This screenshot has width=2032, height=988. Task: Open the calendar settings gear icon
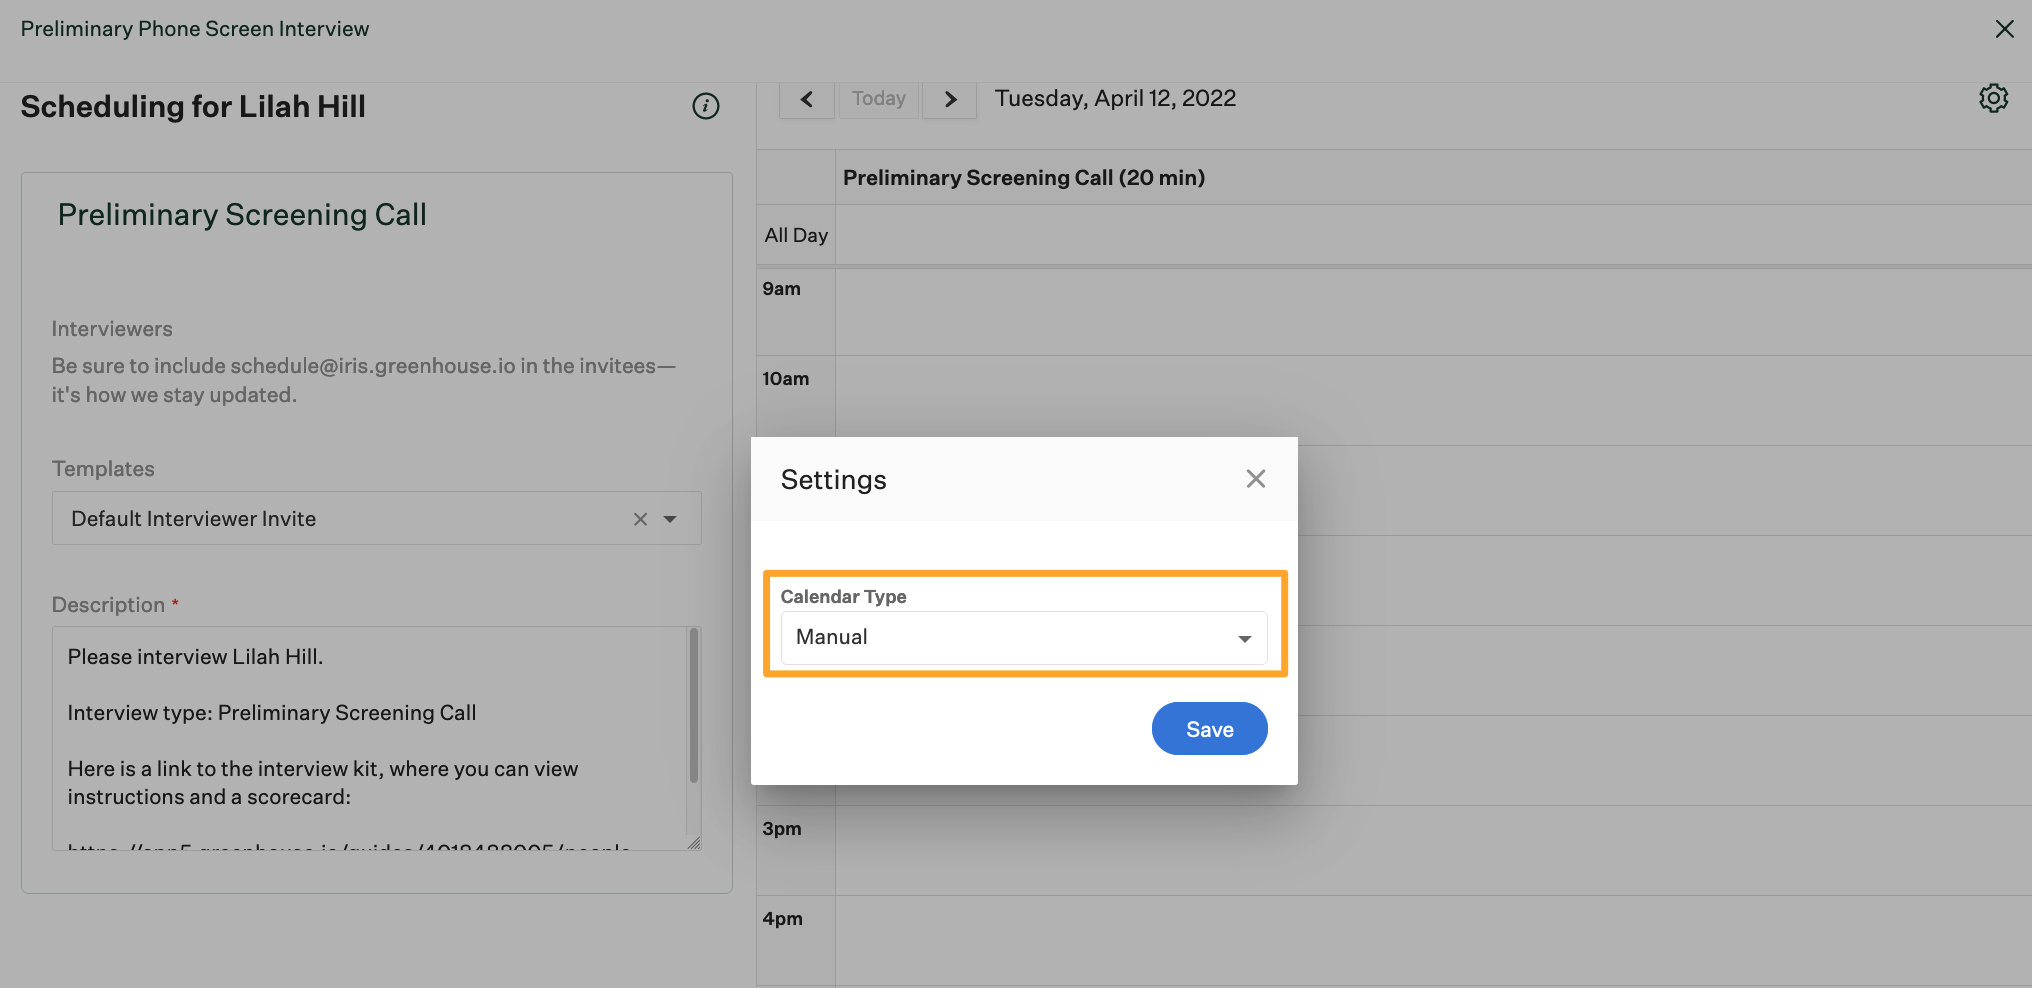coord(1993,98)
